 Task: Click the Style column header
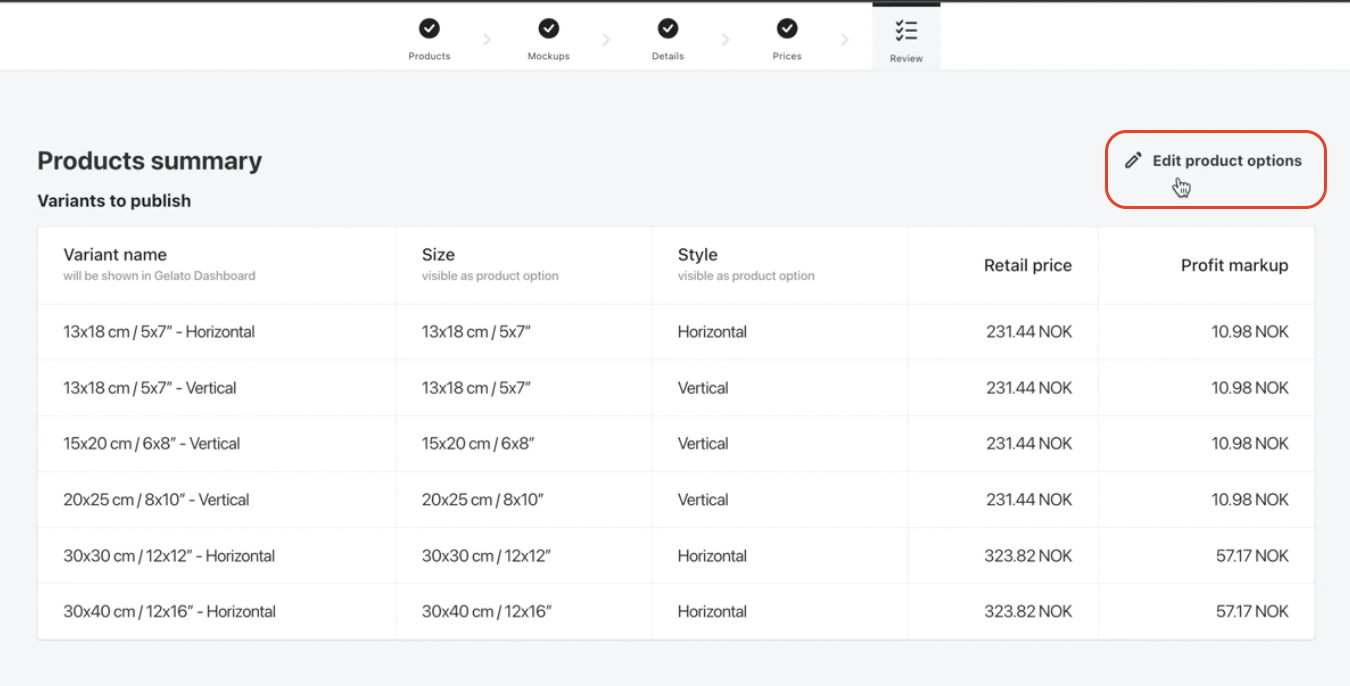tap(698, 254)
